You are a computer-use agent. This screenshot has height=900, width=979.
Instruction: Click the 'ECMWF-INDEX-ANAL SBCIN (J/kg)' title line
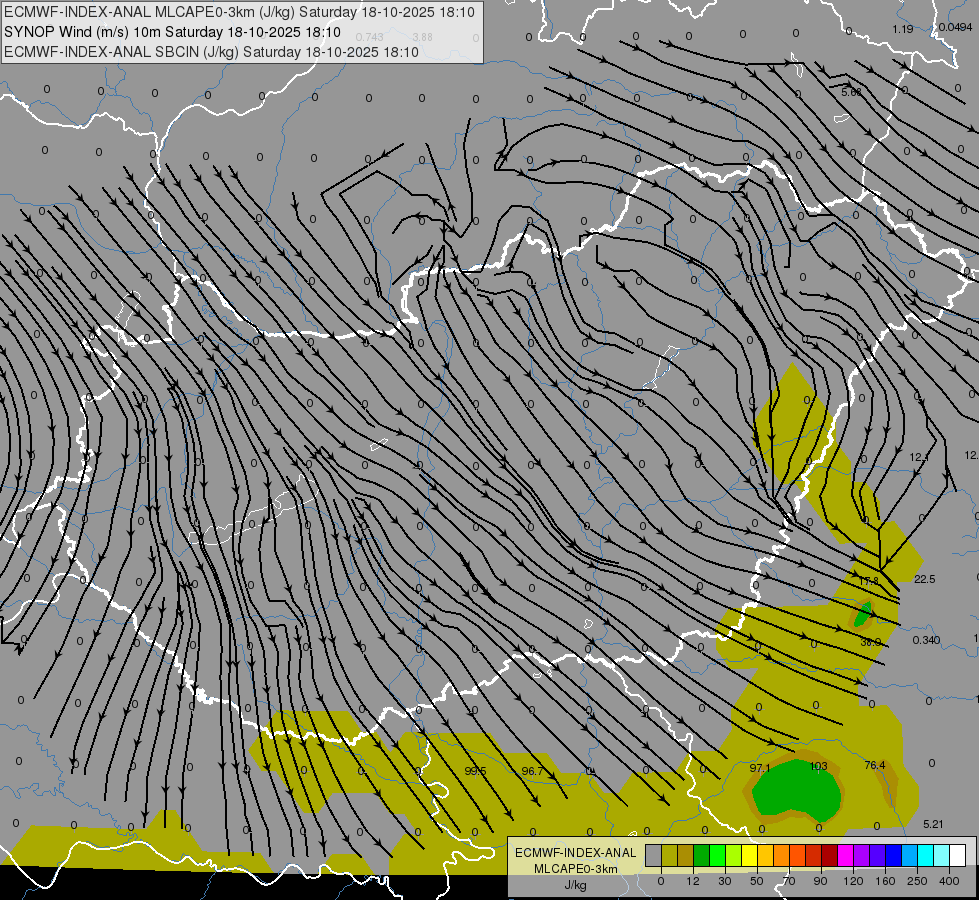(x=211, y=52)
